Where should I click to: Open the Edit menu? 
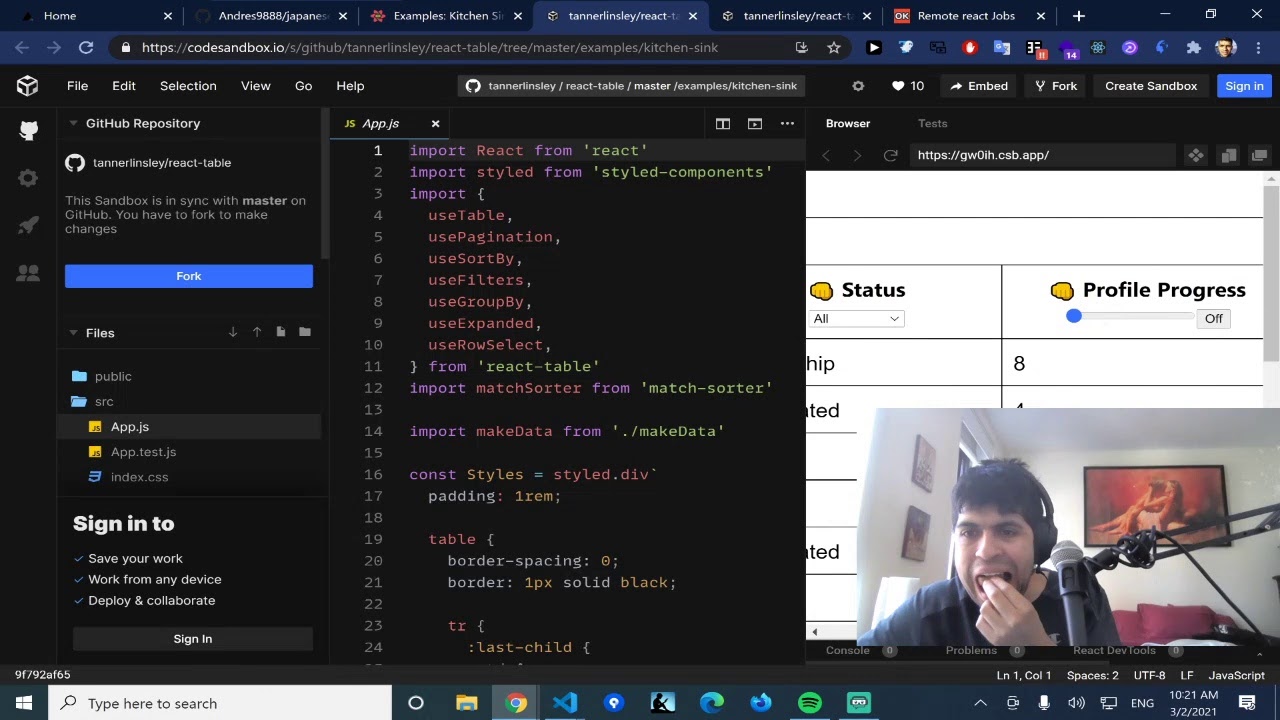coord(124,86)
